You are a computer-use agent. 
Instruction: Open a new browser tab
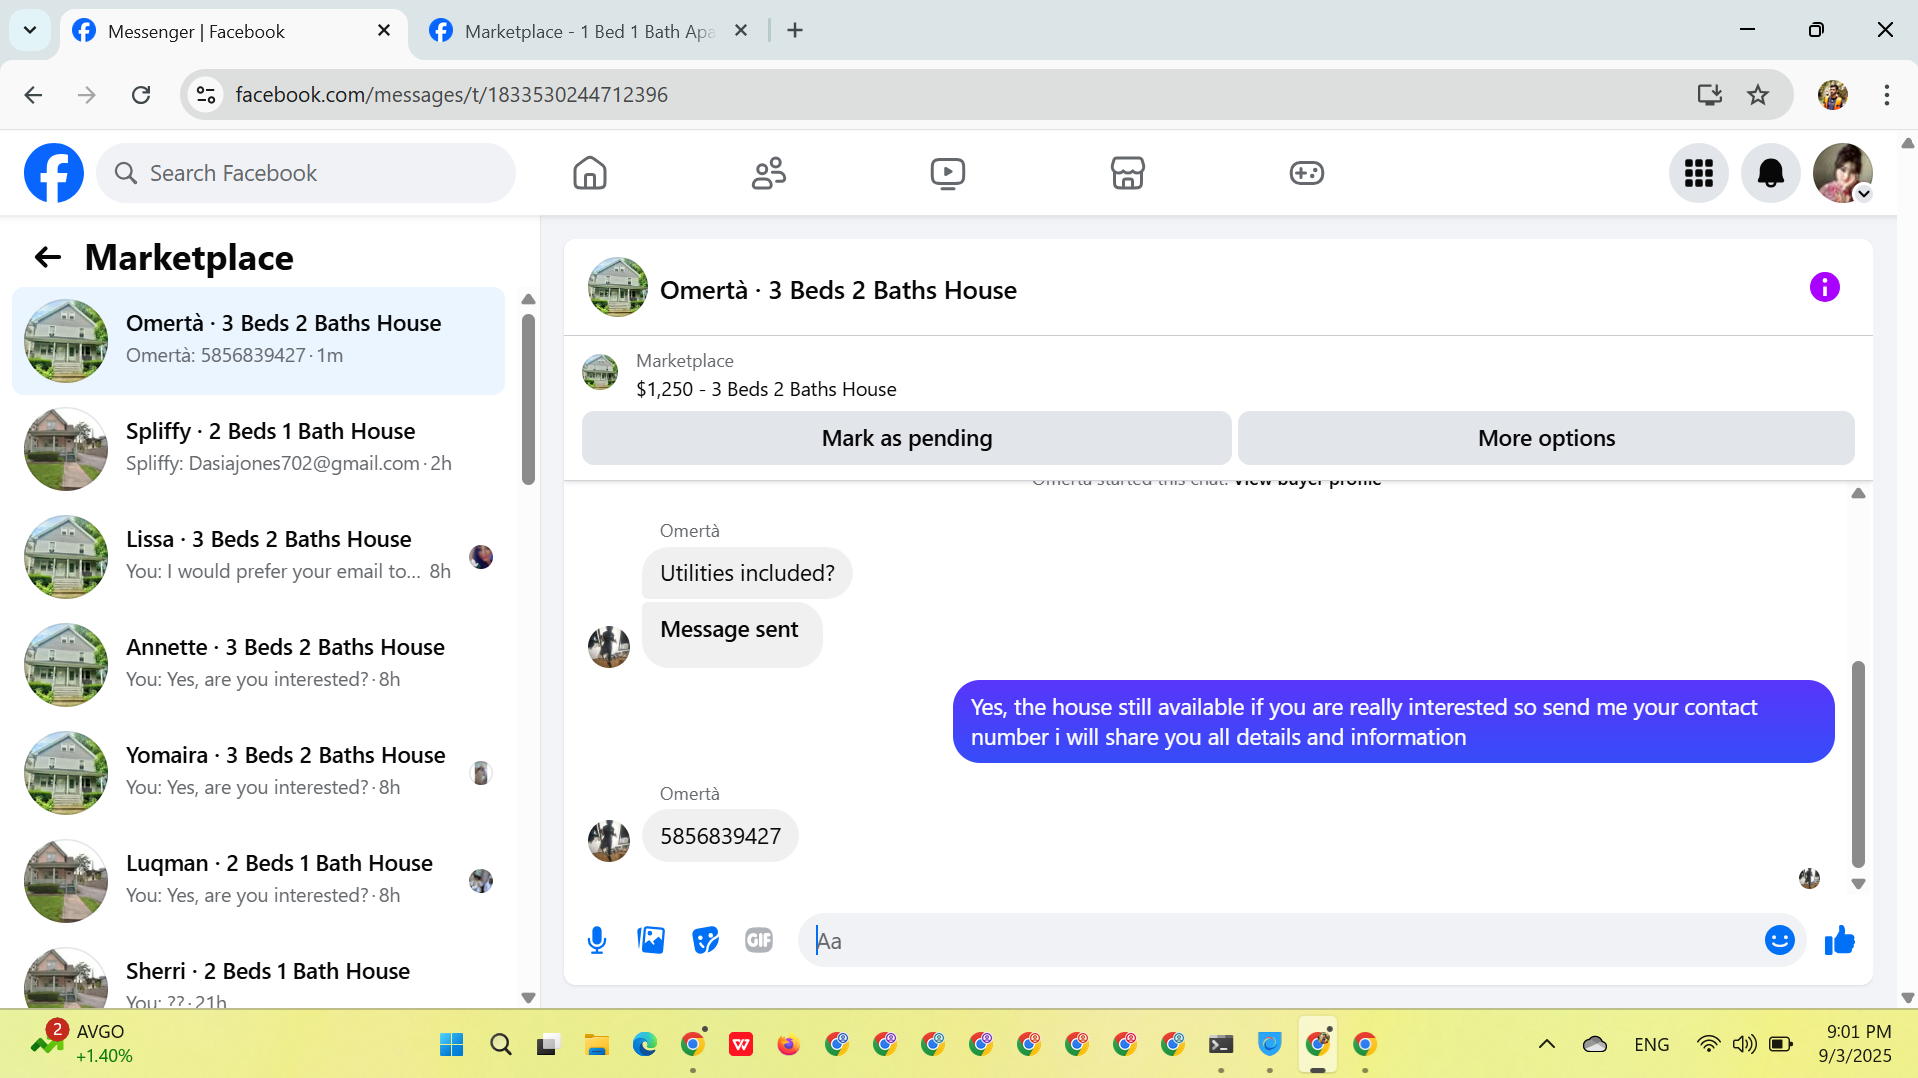(795, 31)
